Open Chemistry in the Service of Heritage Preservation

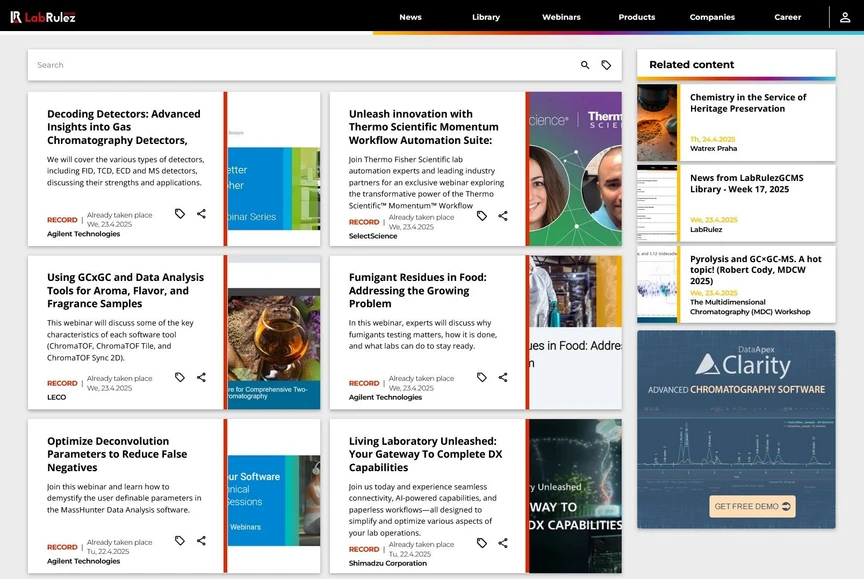(748, 103)
